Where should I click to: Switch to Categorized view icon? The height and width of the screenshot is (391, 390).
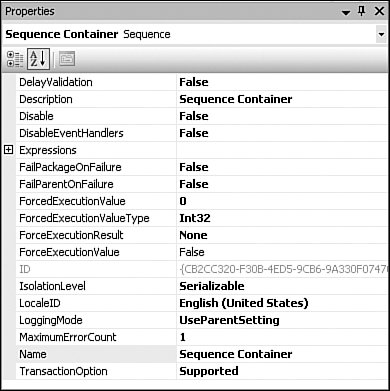tap(15, 59)
